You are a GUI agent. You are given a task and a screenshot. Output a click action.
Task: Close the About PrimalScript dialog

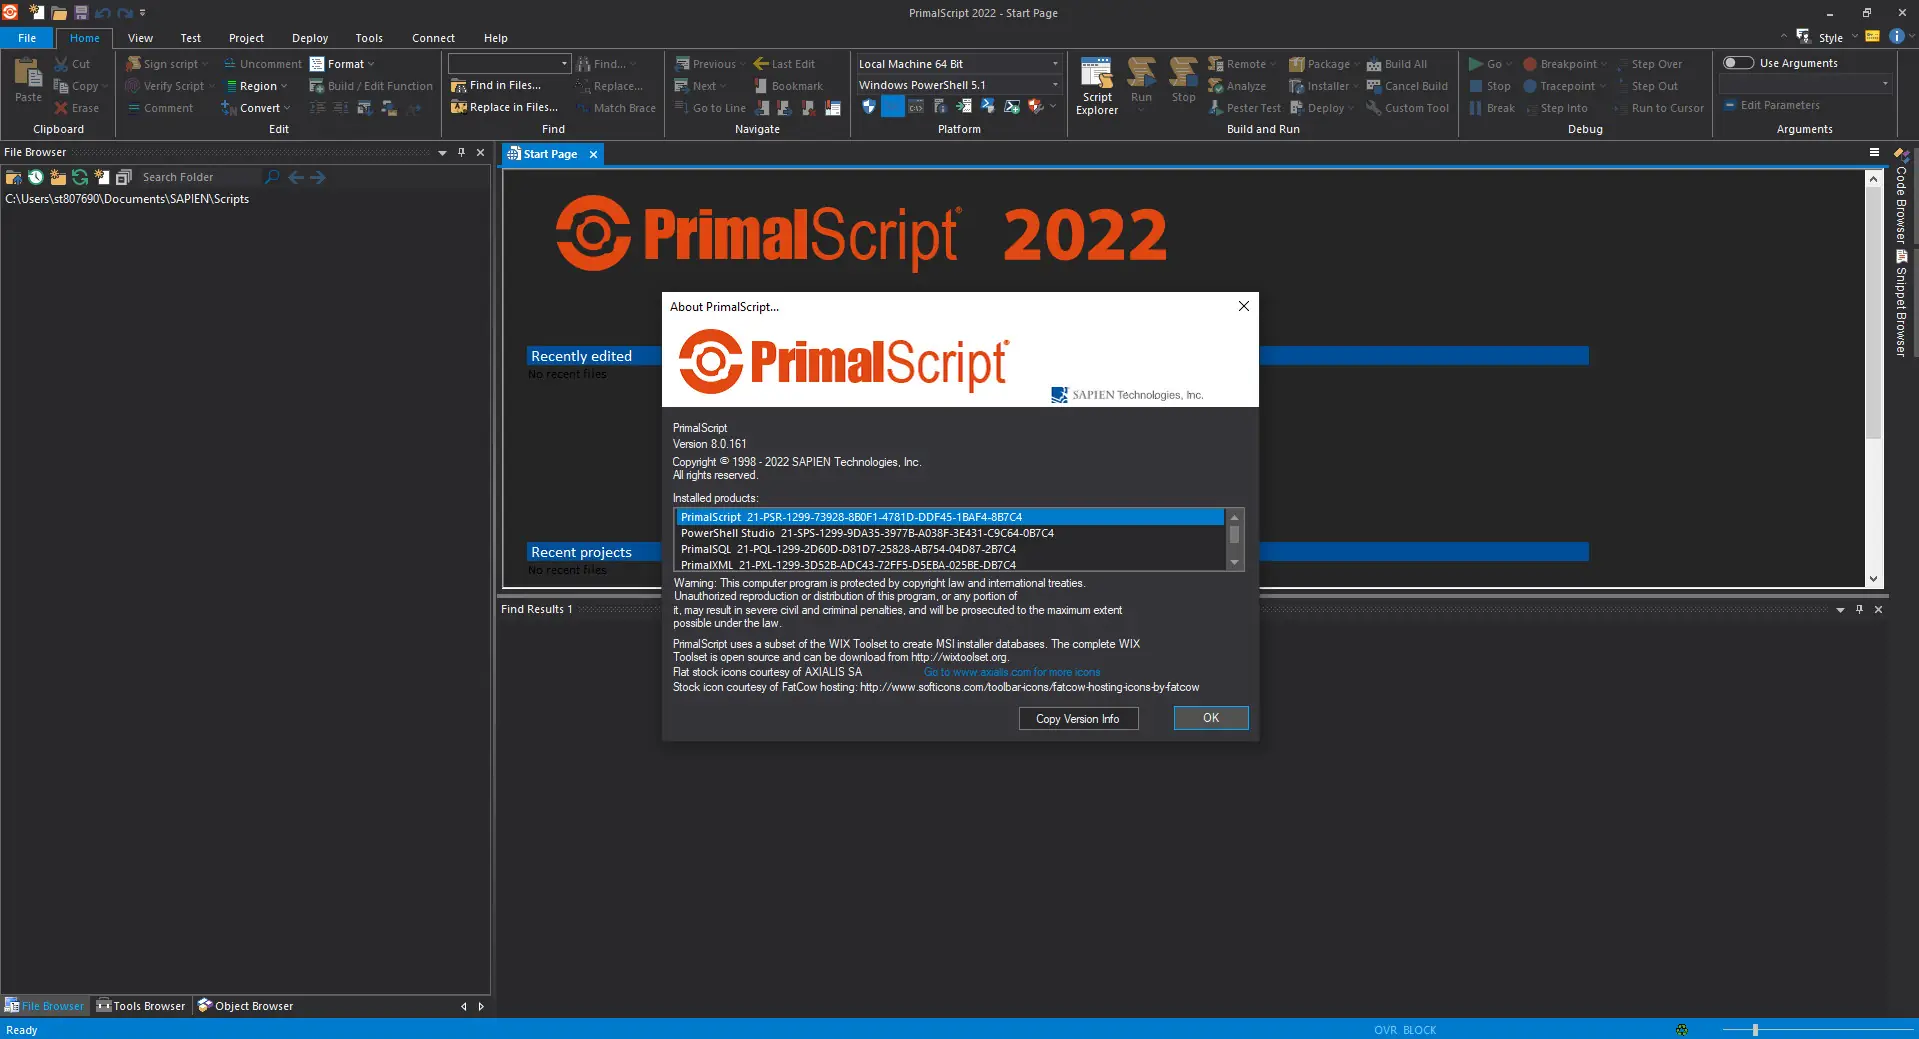[1244, 306]
